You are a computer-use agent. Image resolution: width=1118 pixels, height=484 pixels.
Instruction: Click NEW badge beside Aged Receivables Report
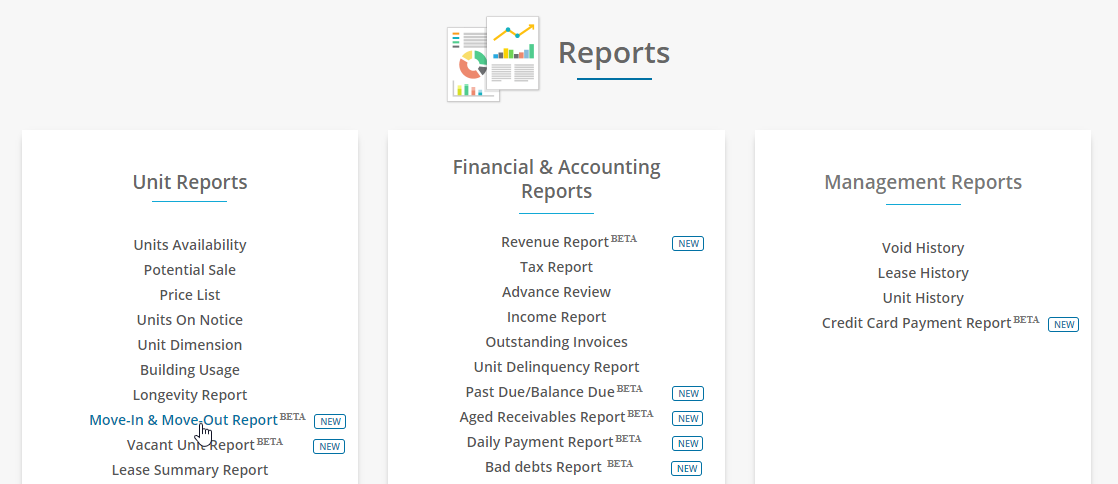[x=688, y=418]
